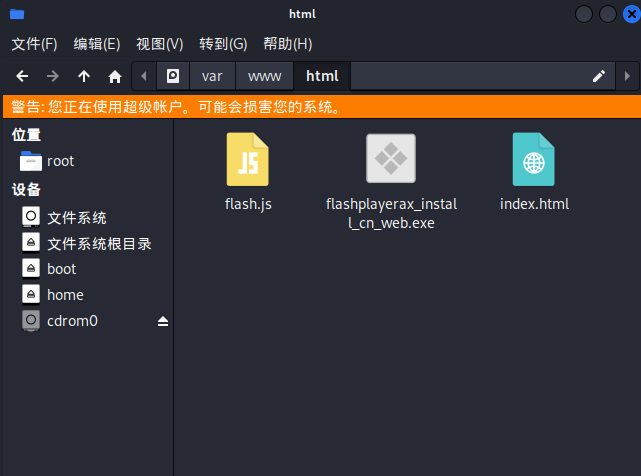Open the 编辑(E) menu
The height and width of the screenshot is (476, 641).
[x=97, y=44]
